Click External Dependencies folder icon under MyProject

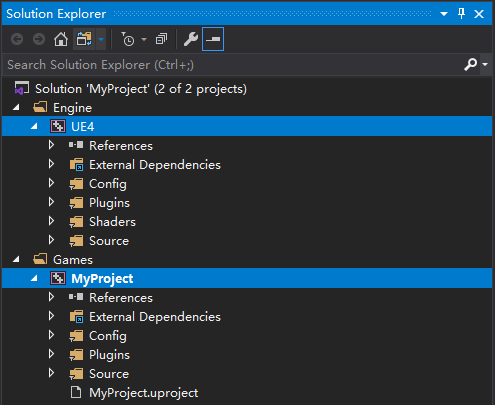(76, 317)
